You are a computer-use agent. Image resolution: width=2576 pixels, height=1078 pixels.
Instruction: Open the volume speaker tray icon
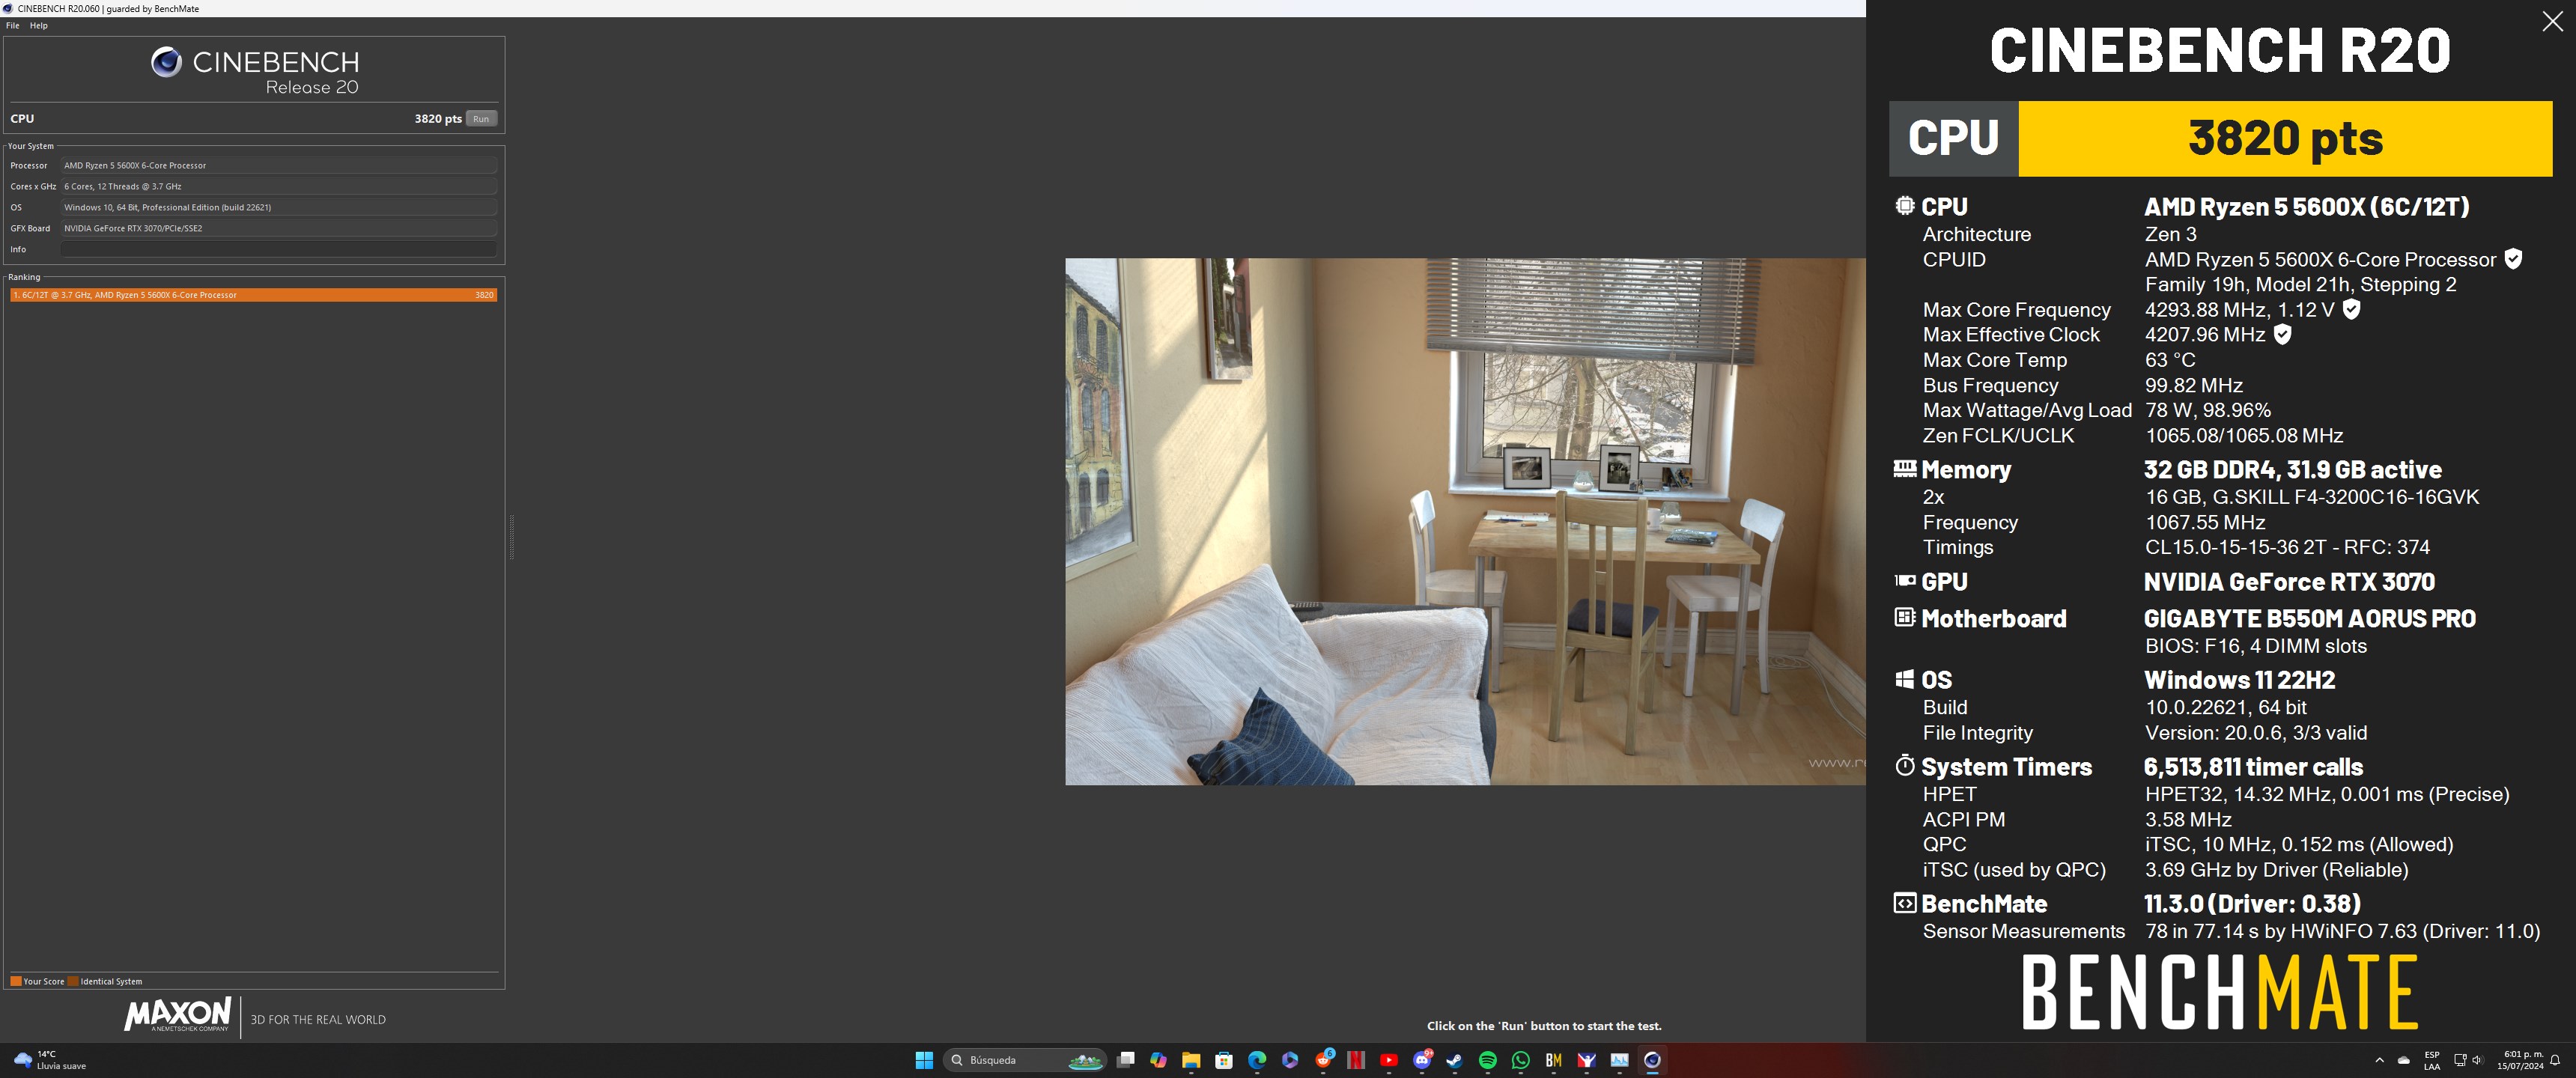click(2477, 1060)
